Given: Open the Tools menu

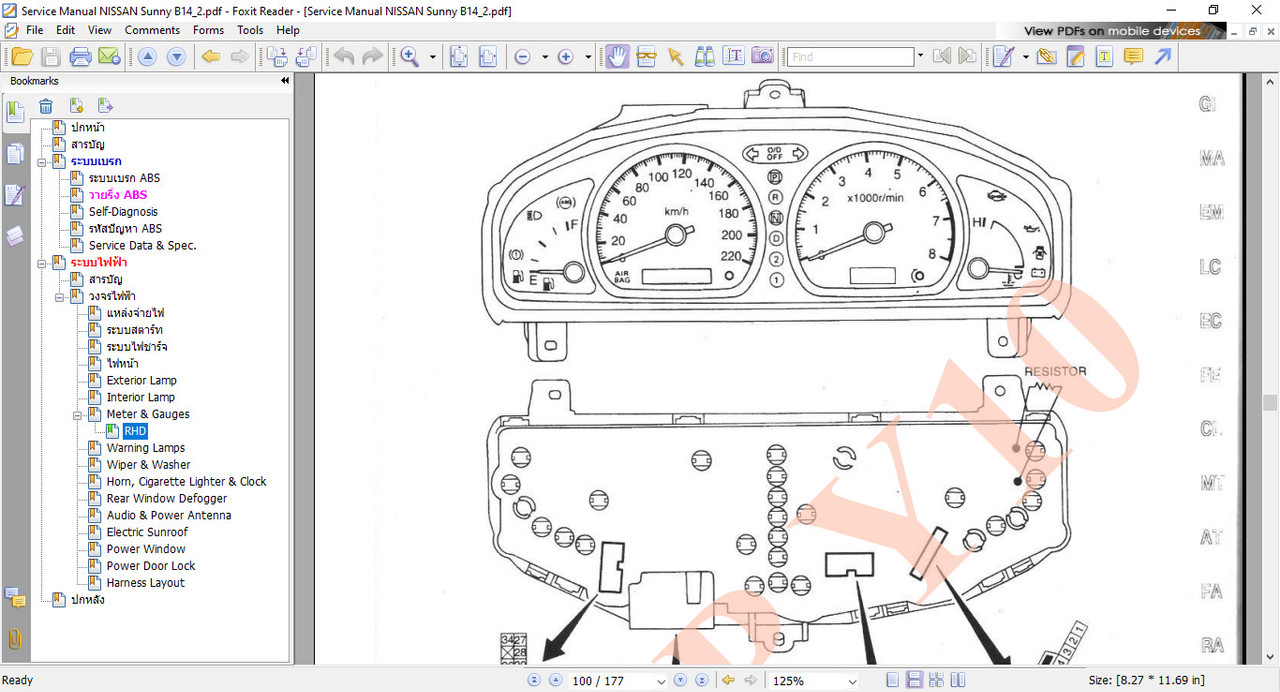Looking at the screenshot, I should [x=250, y=30].
